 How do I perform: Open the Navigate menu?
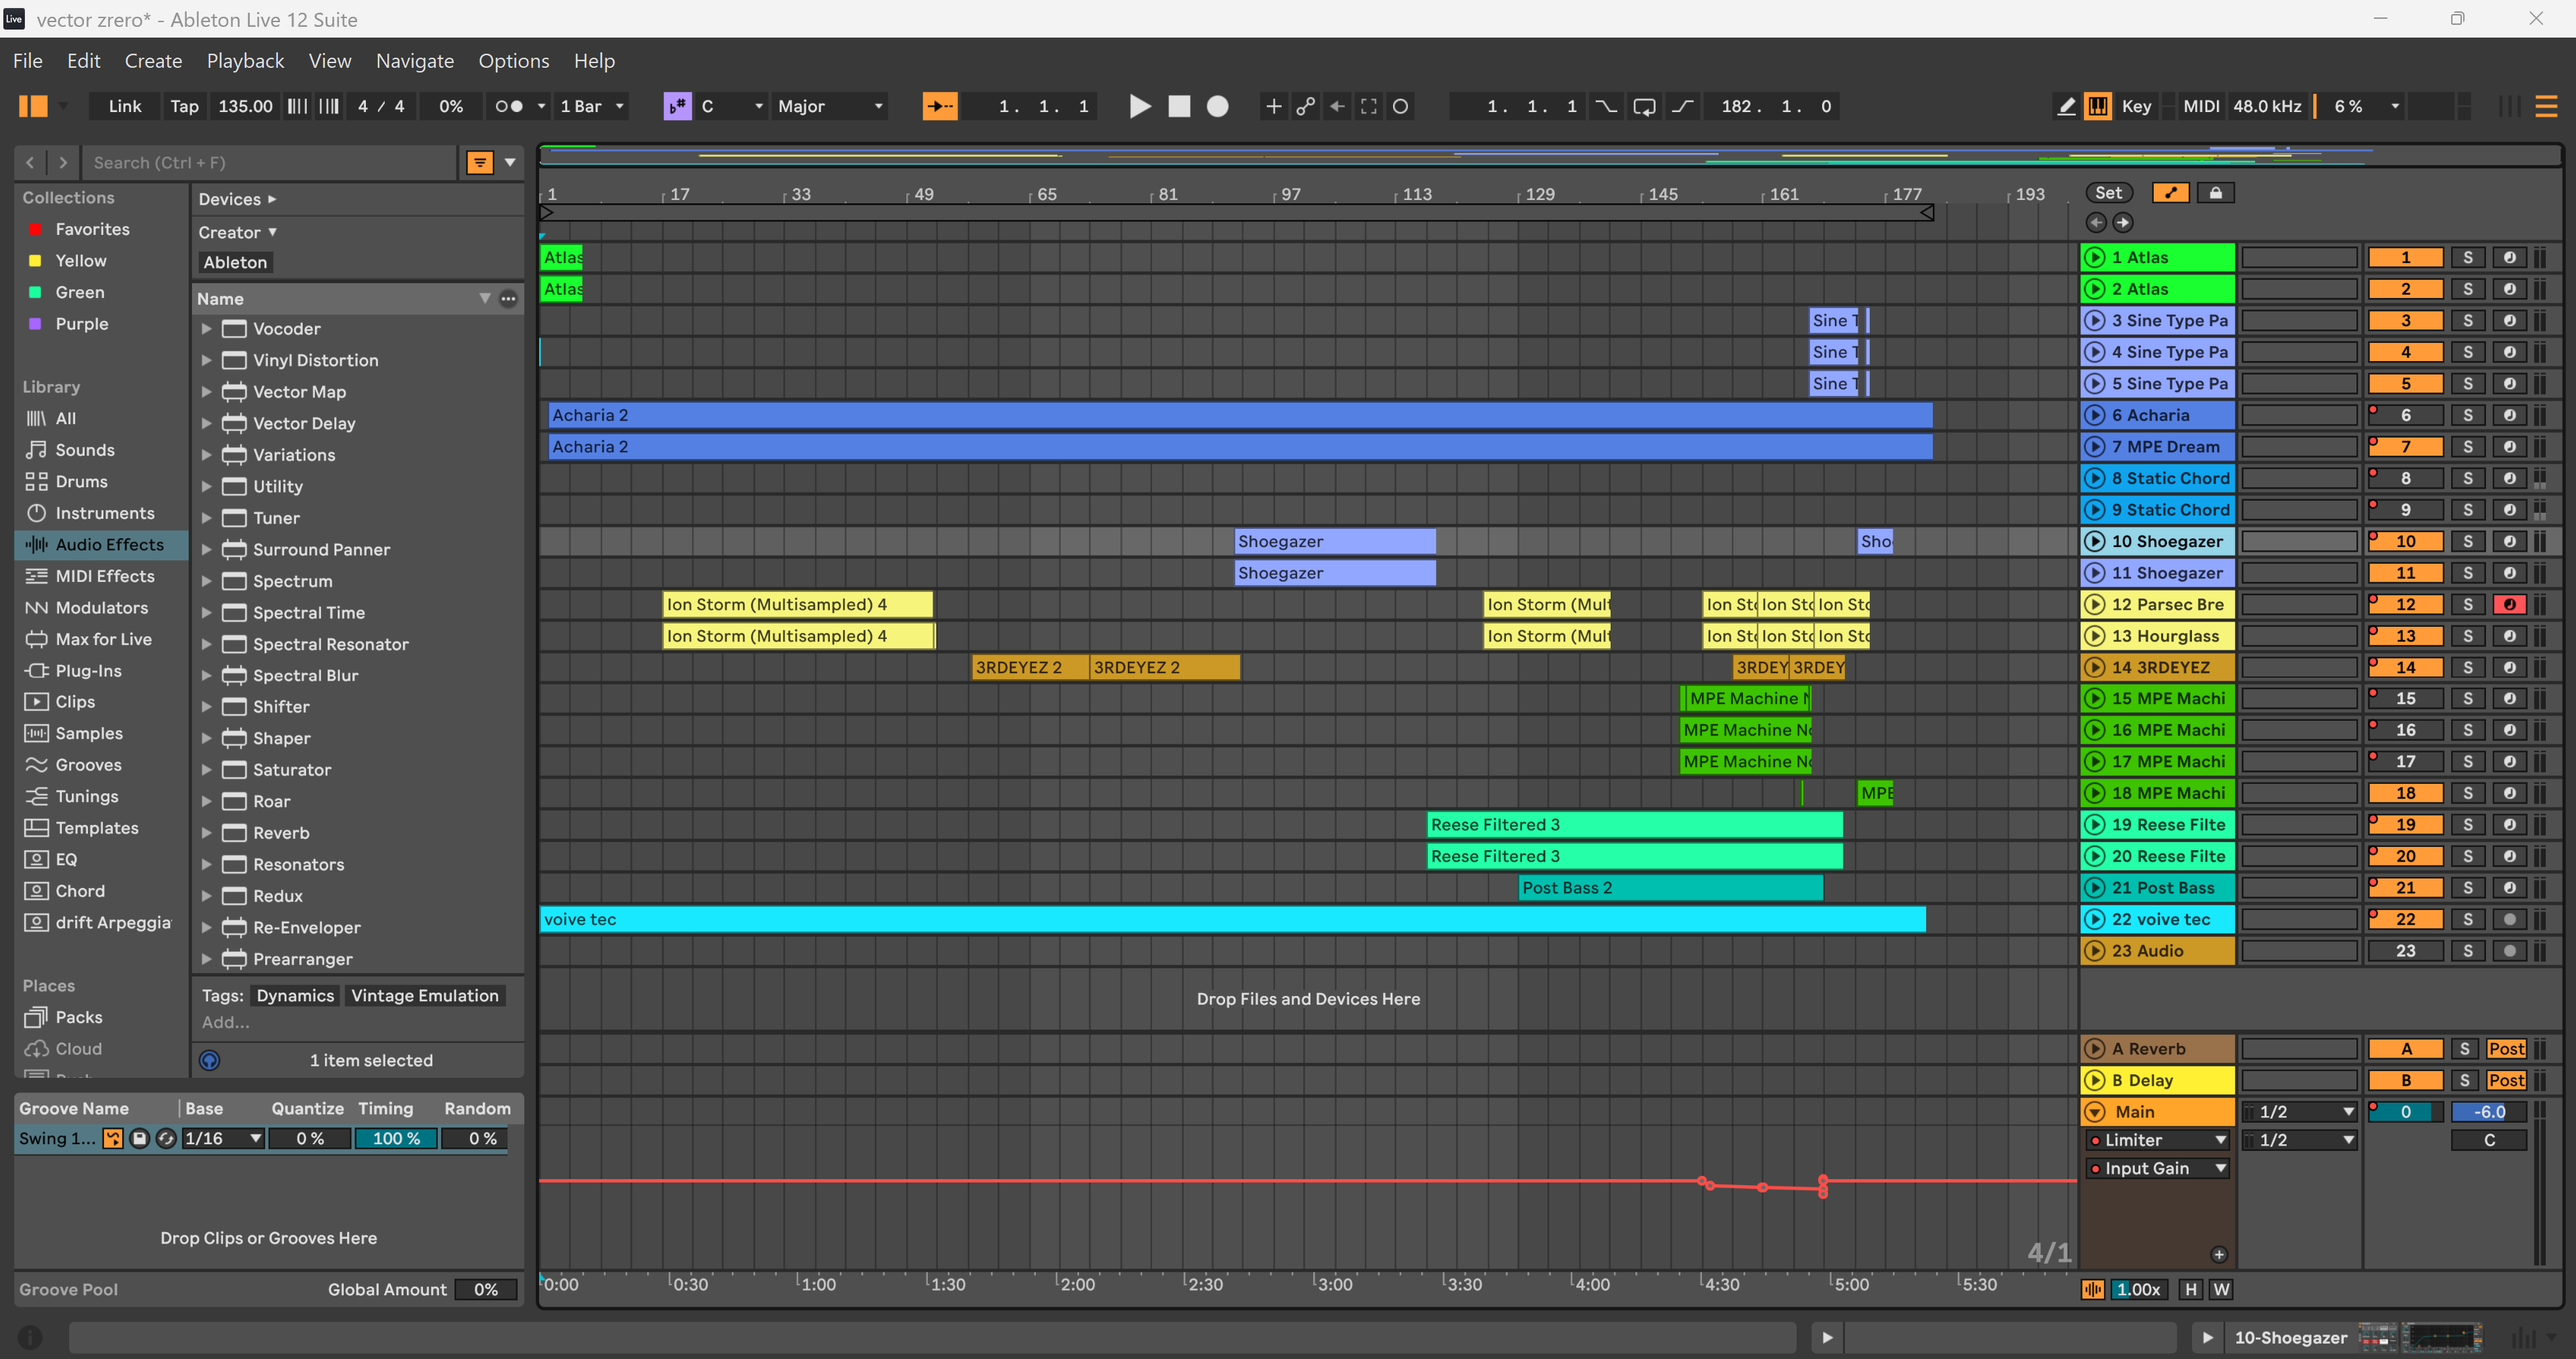tap(414, 61)
